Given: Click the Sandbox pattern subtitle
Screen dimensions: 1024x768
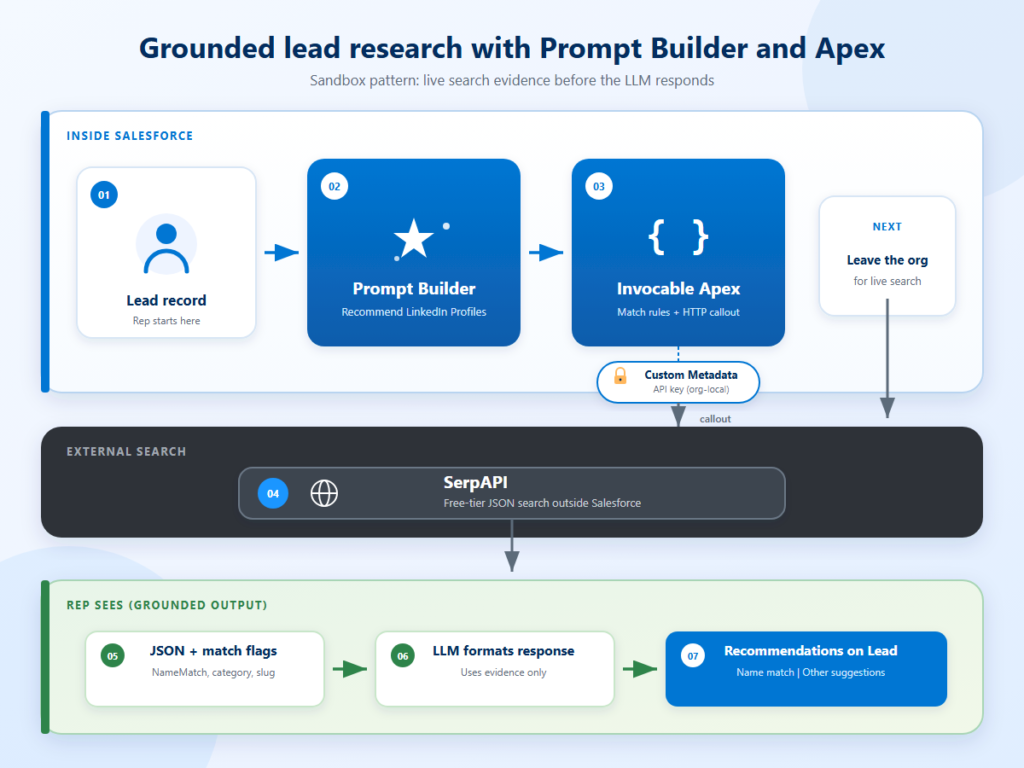Looking at the screenshot, I should click(x=511, y=80).
